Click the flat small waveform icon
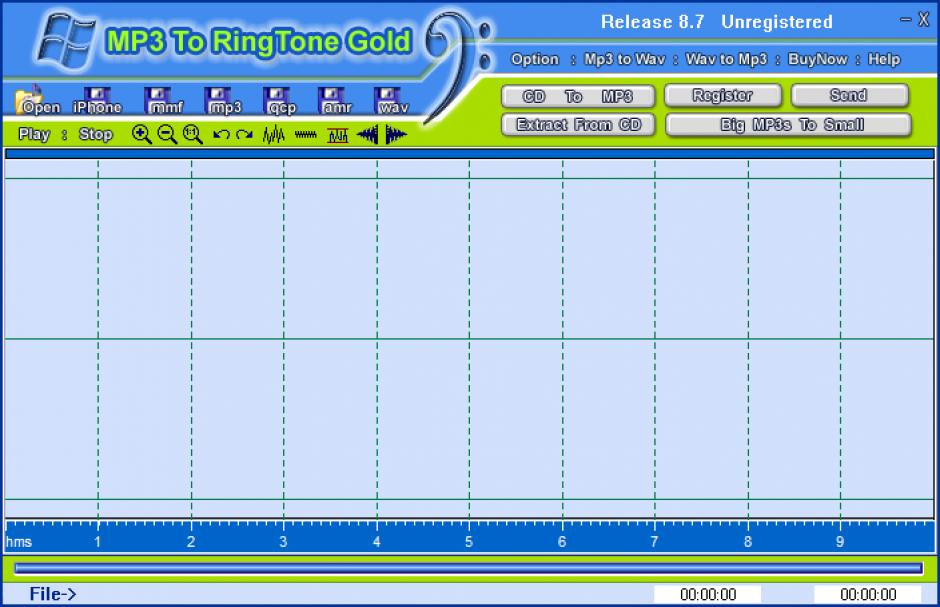940x607 pixels. coord(306,135)
